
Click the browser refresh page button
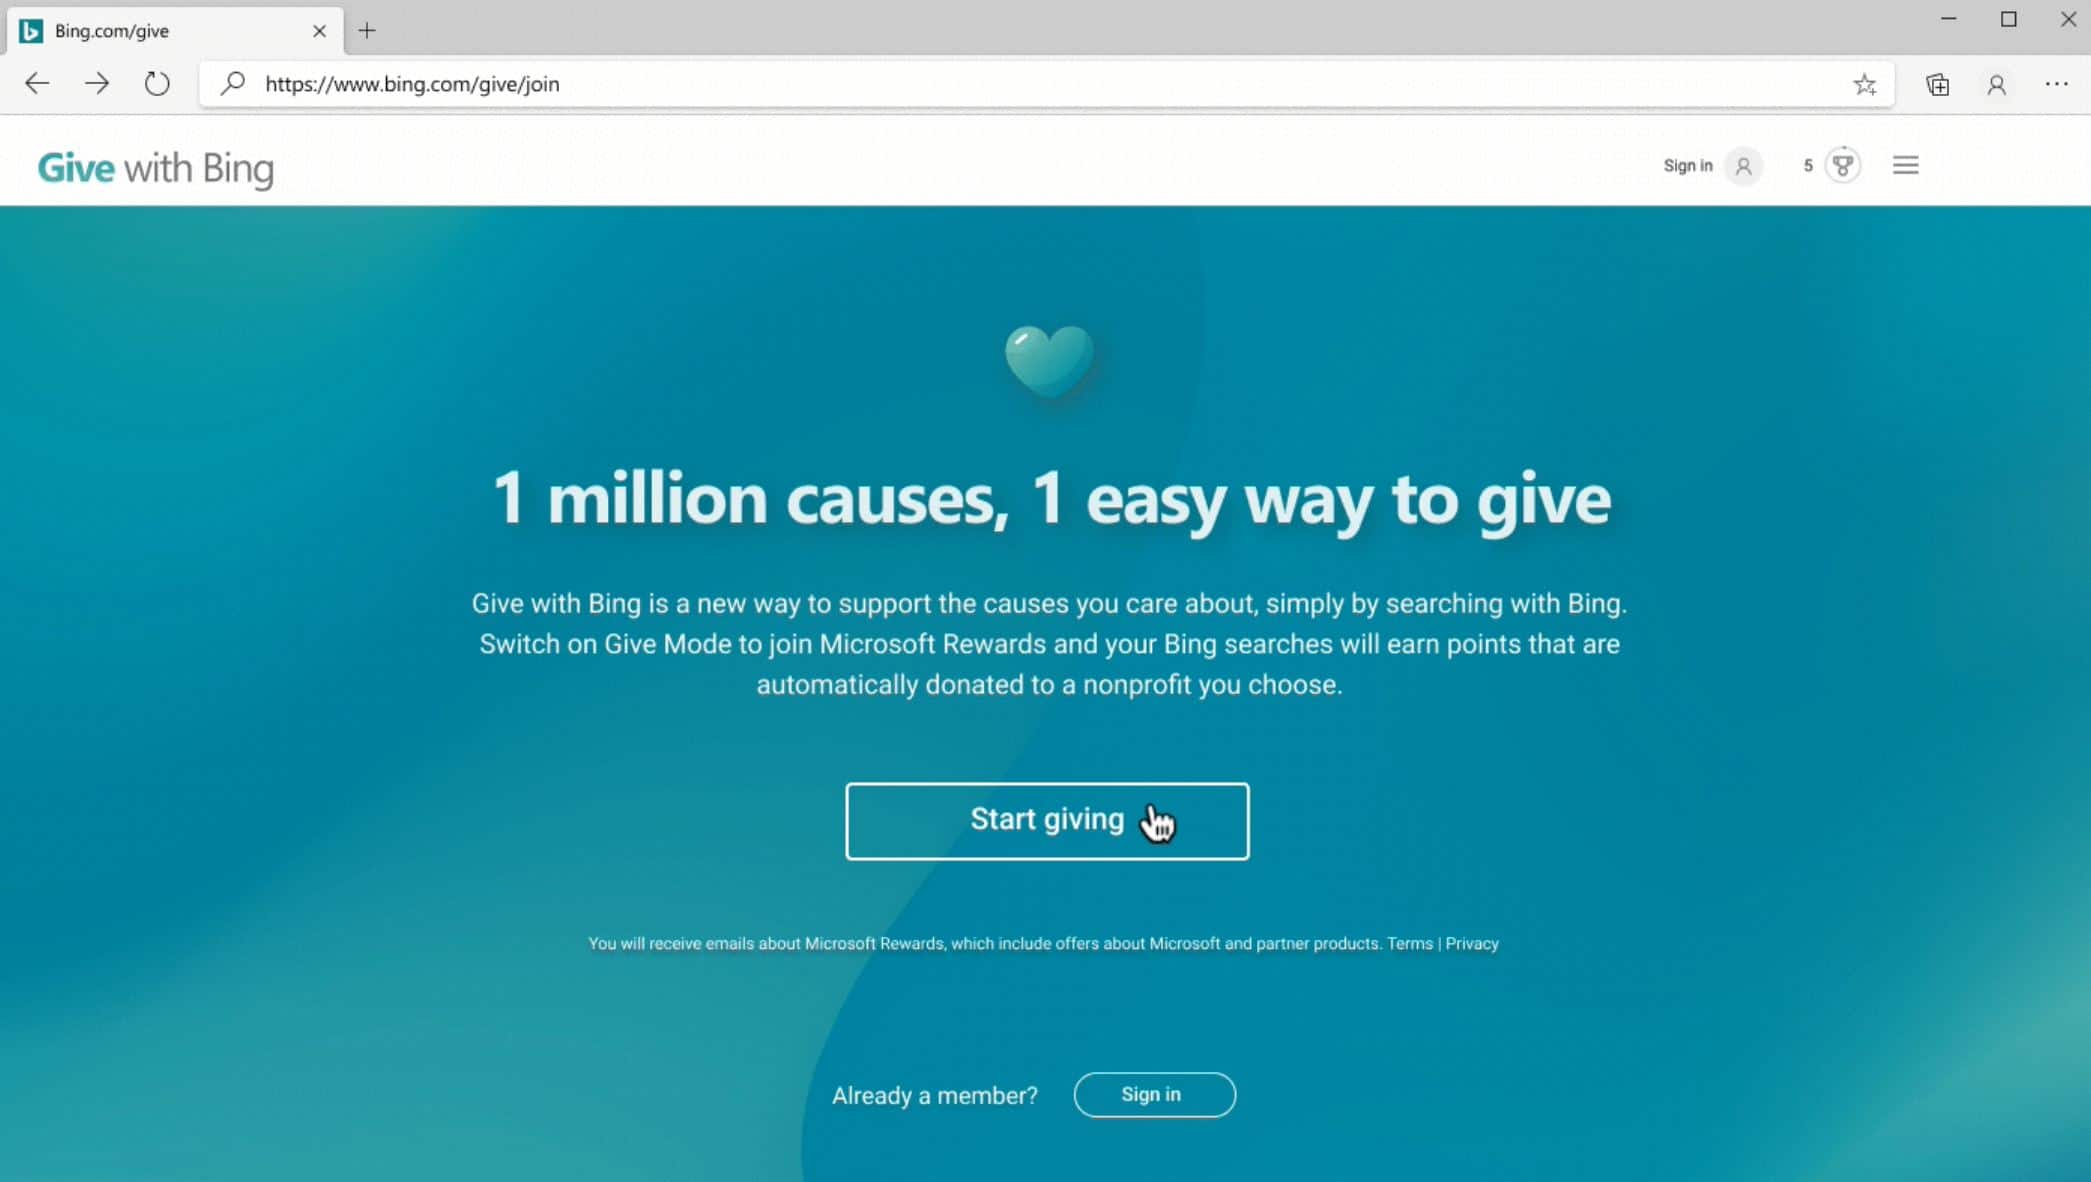pos(157,83)
